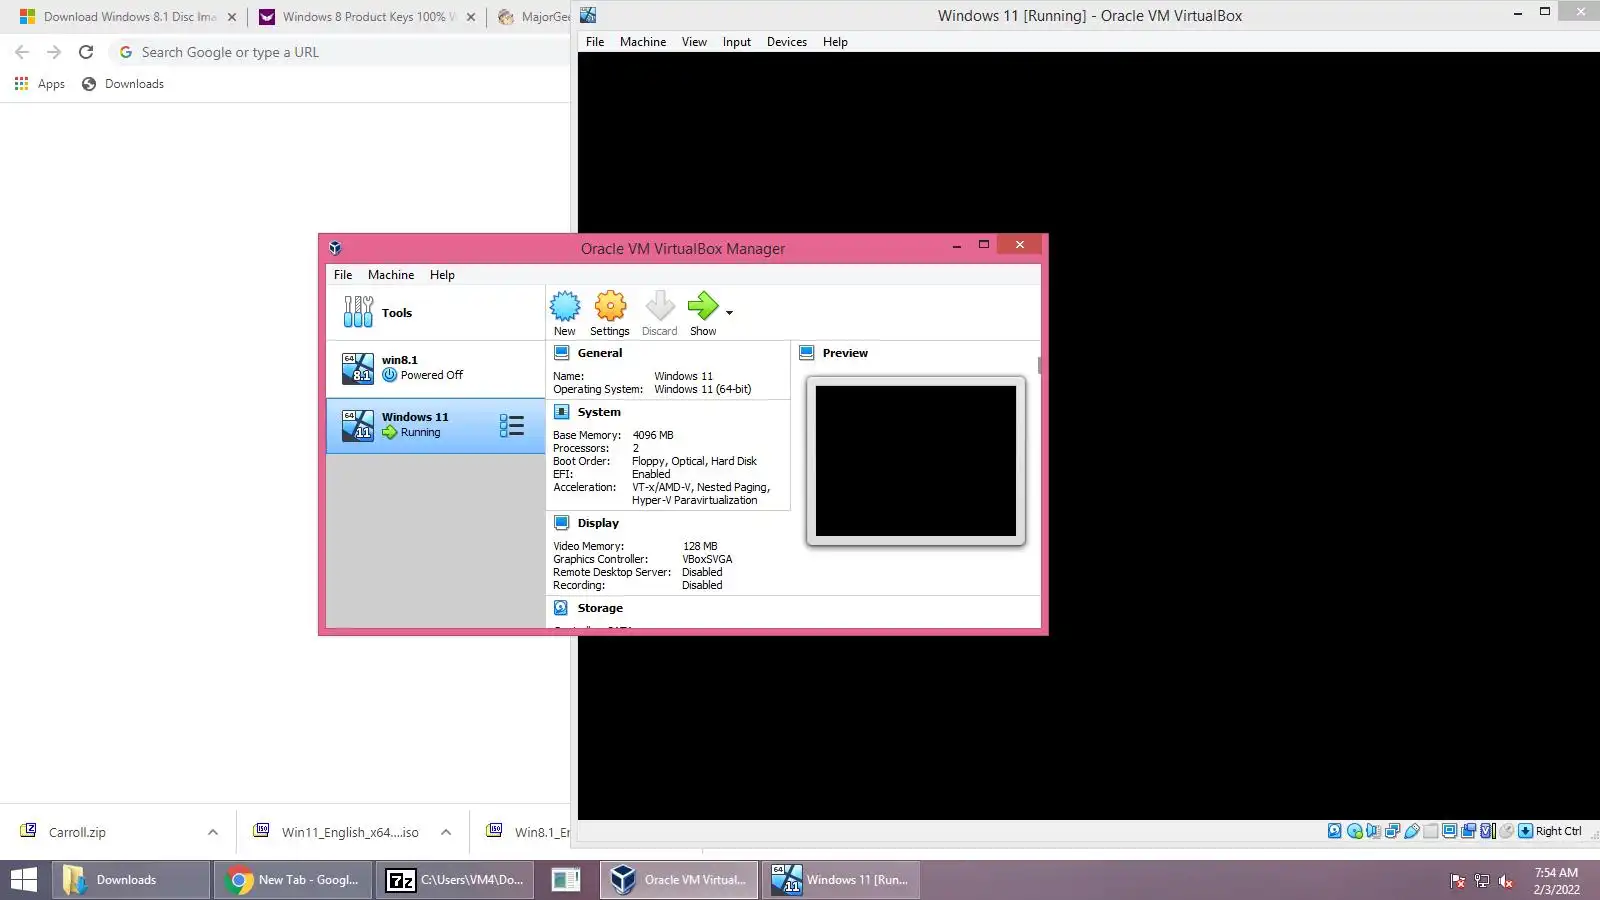Click the Discard saved state icon
Image resolution: width=1600 pixels, height=900 pixels.
(660, 306)
